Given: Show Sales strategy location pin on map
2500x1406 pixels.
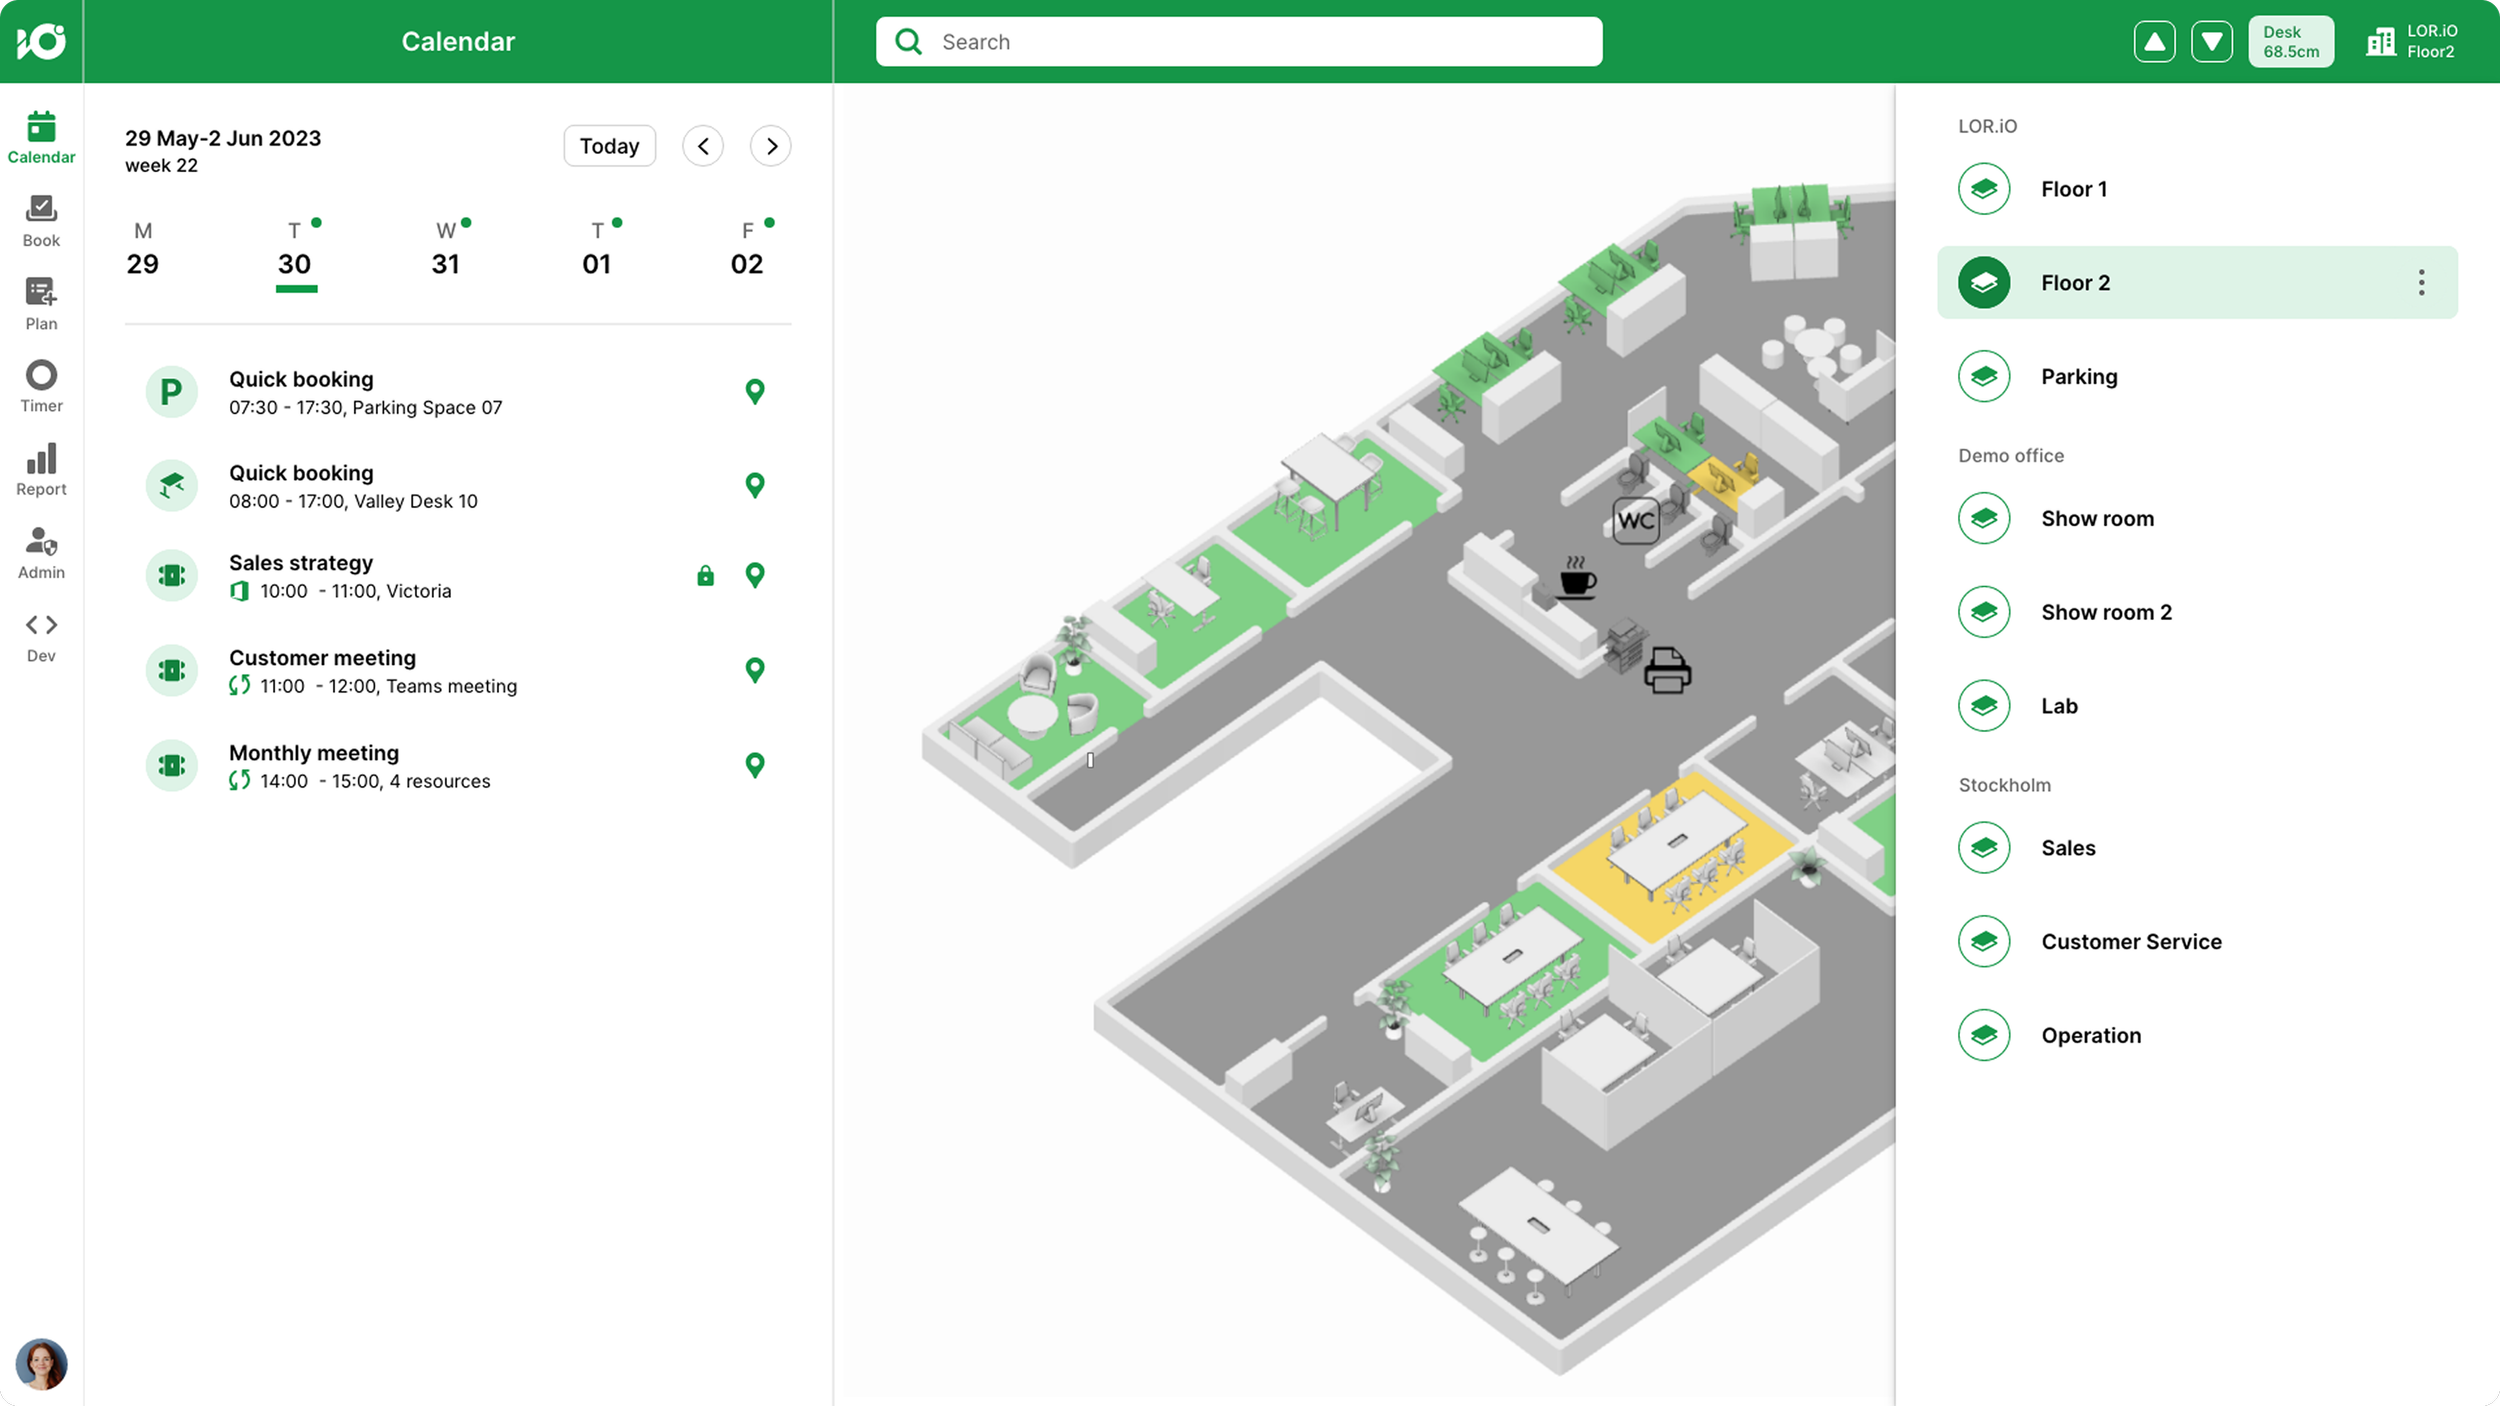Looking at the screenshot, I should [x=755, y=575].
